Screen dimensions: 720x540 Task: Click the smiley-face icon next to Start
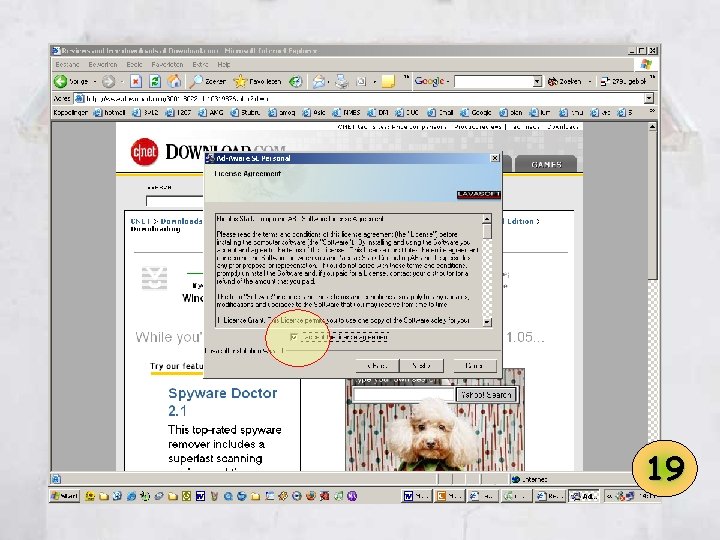[90, 496]
